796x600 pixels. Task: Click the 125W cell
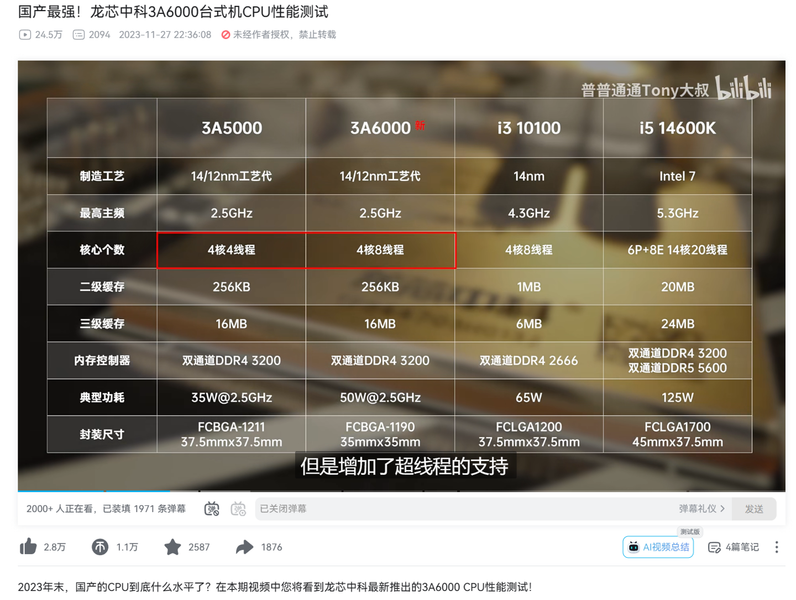678,397
